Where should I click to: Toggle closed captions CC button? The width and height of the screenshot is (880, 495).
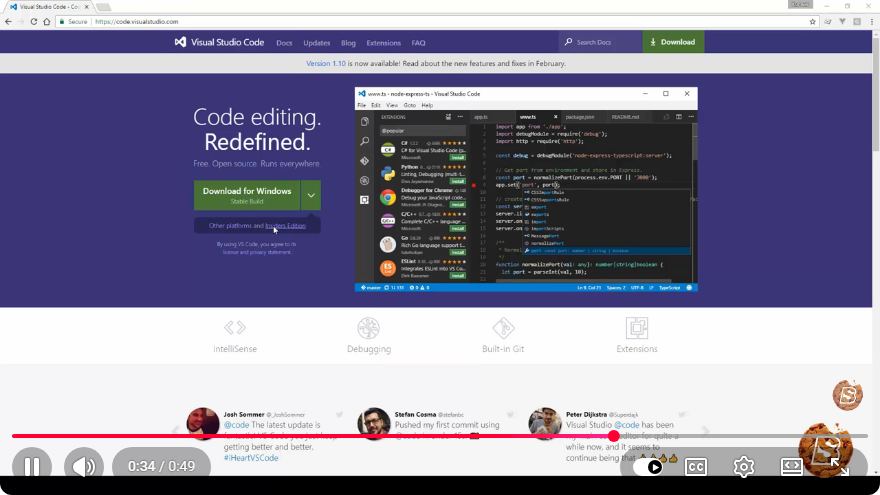point(696,467)
